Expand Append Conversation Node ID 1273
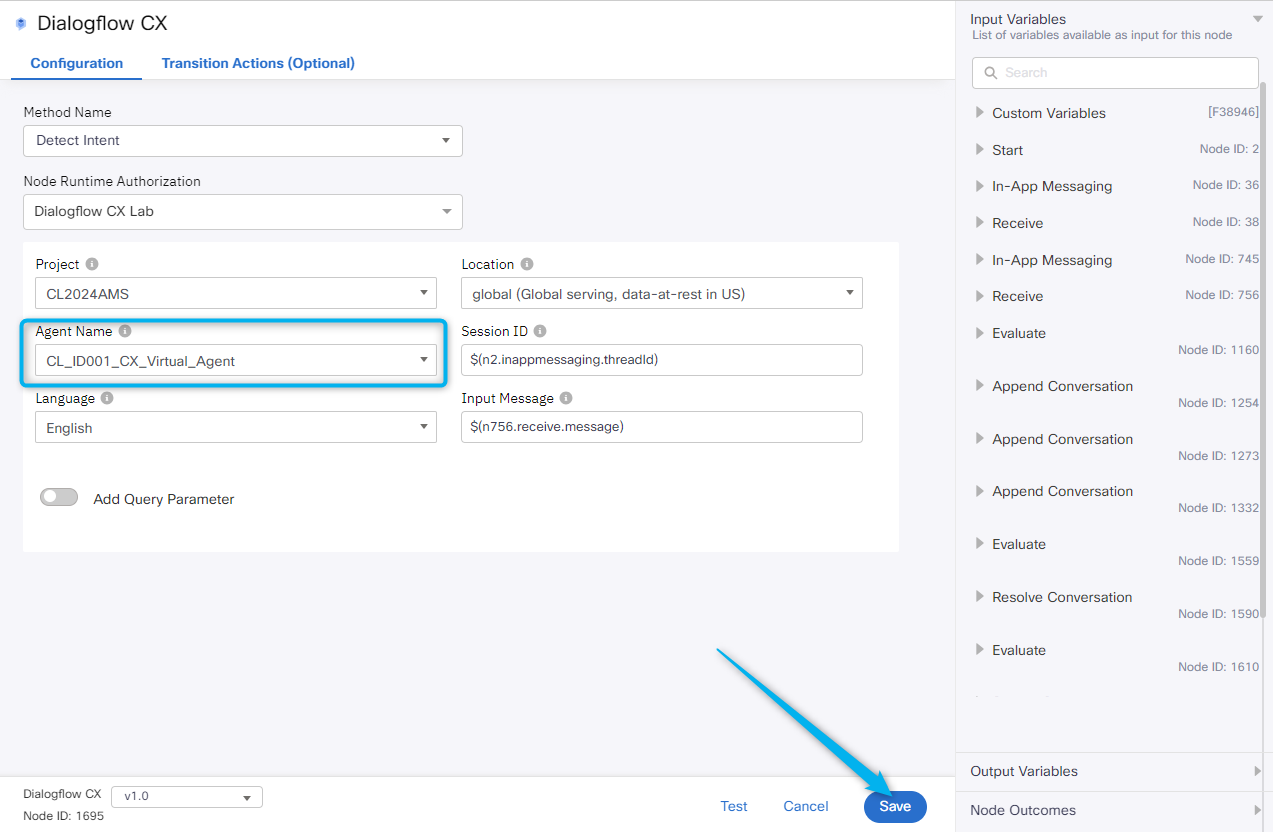The image size is (1273, 832). (x=980, y=438)
